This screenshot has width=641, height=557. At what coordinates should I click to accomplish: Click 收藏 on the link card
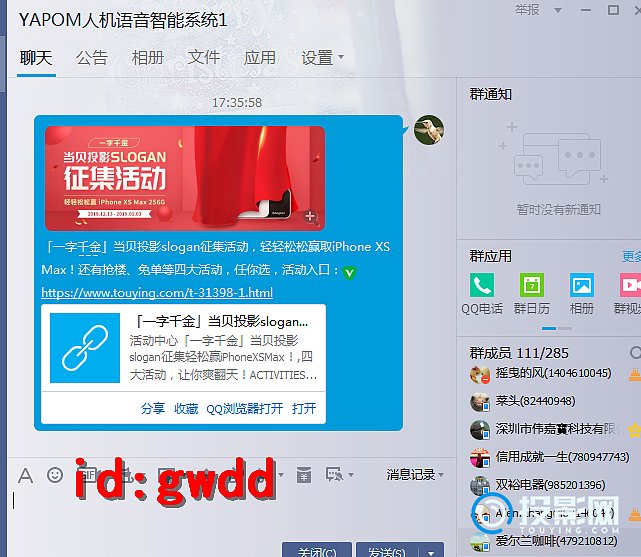pyautogui.click(x=186, y=408)
